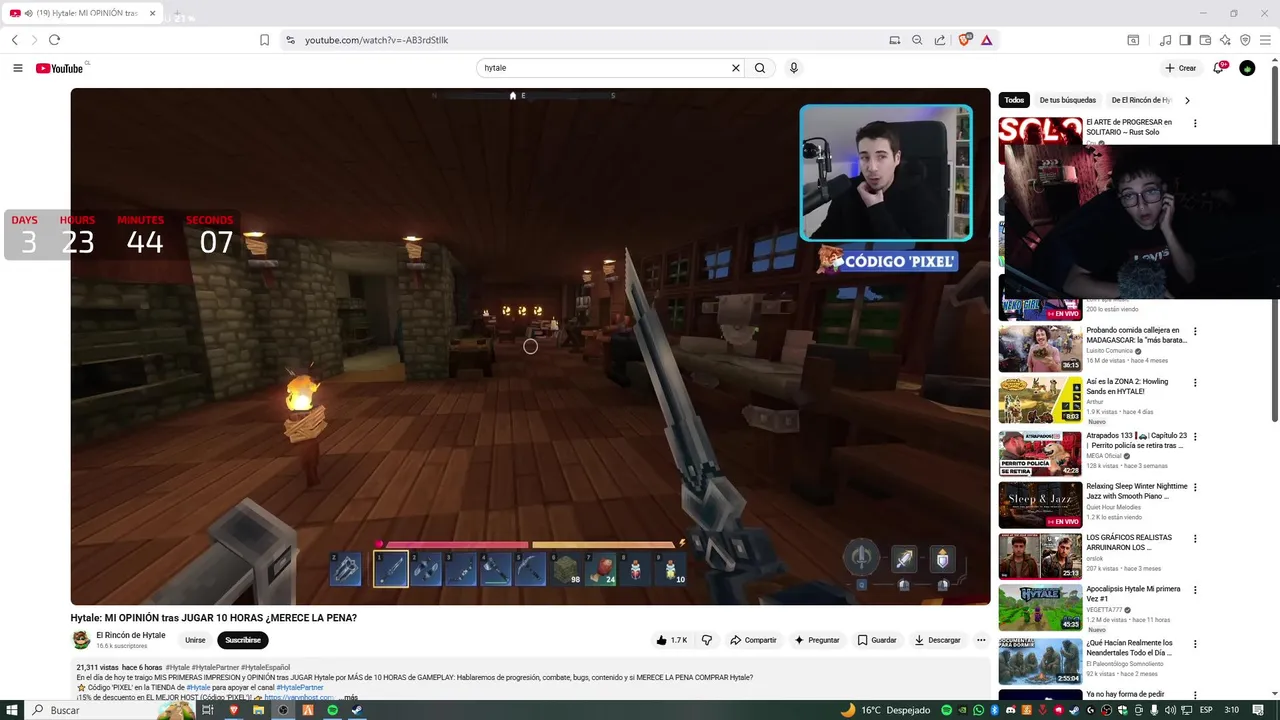This screenshot has width=1280, height=720.
Task: Open the El Rincón de Hytale channel avatar
Action: (81, 640)
